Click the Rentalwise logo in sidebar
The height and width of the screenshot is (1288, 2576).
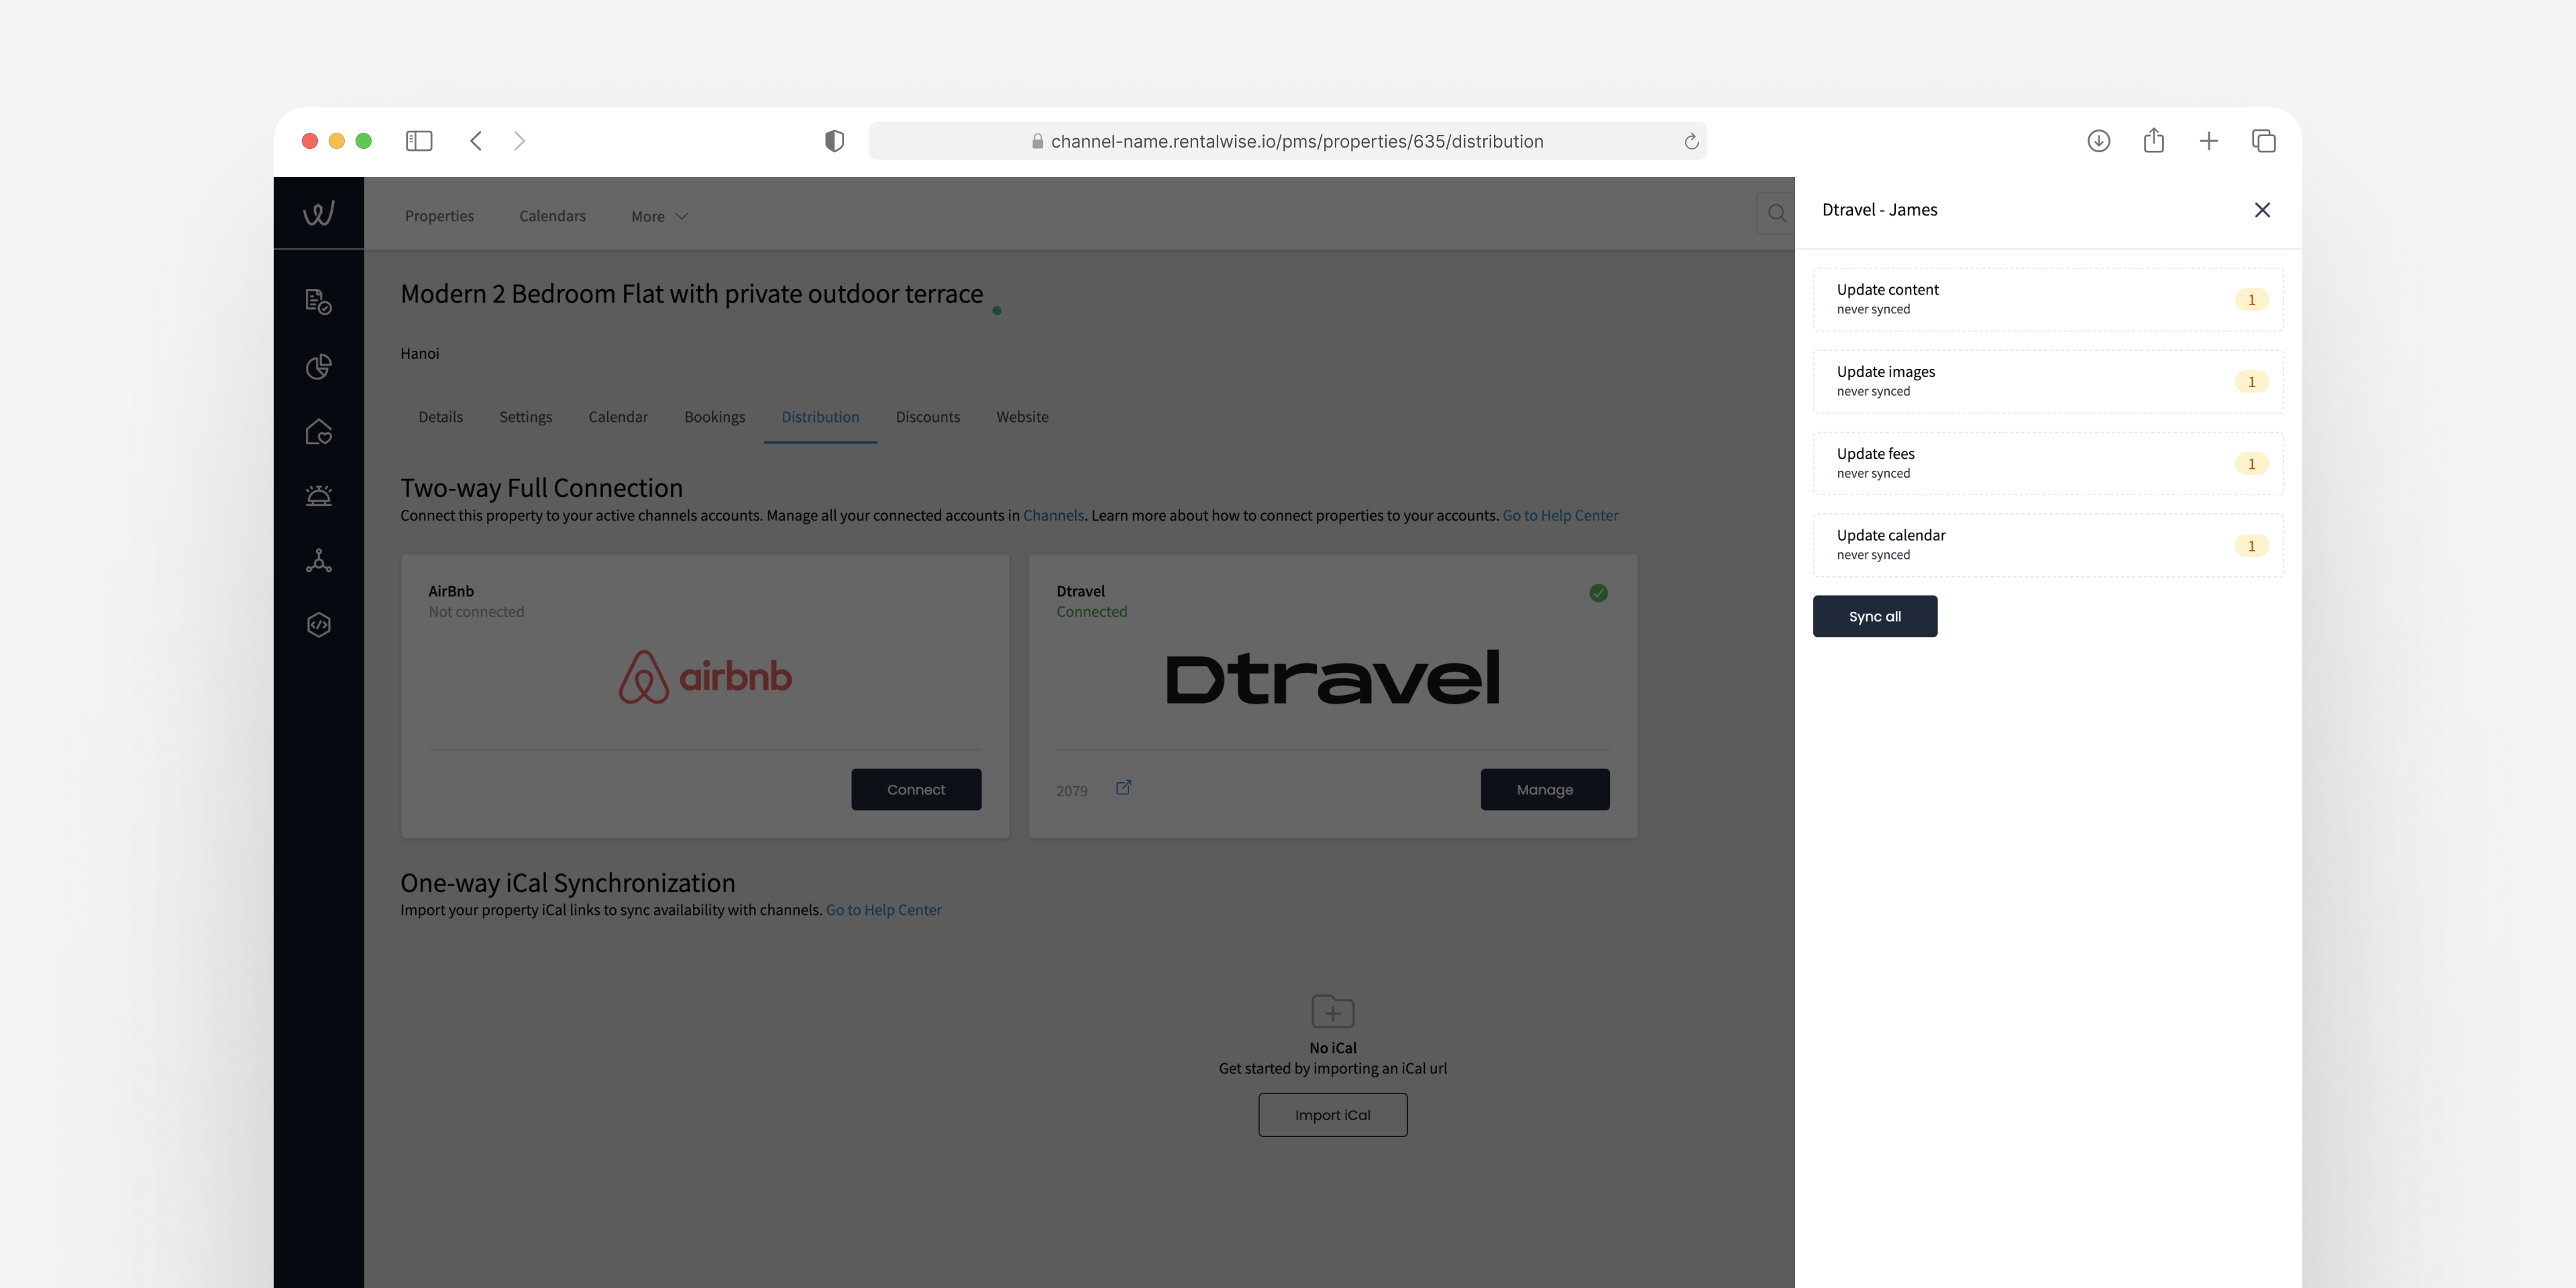(x=319, y=212)
